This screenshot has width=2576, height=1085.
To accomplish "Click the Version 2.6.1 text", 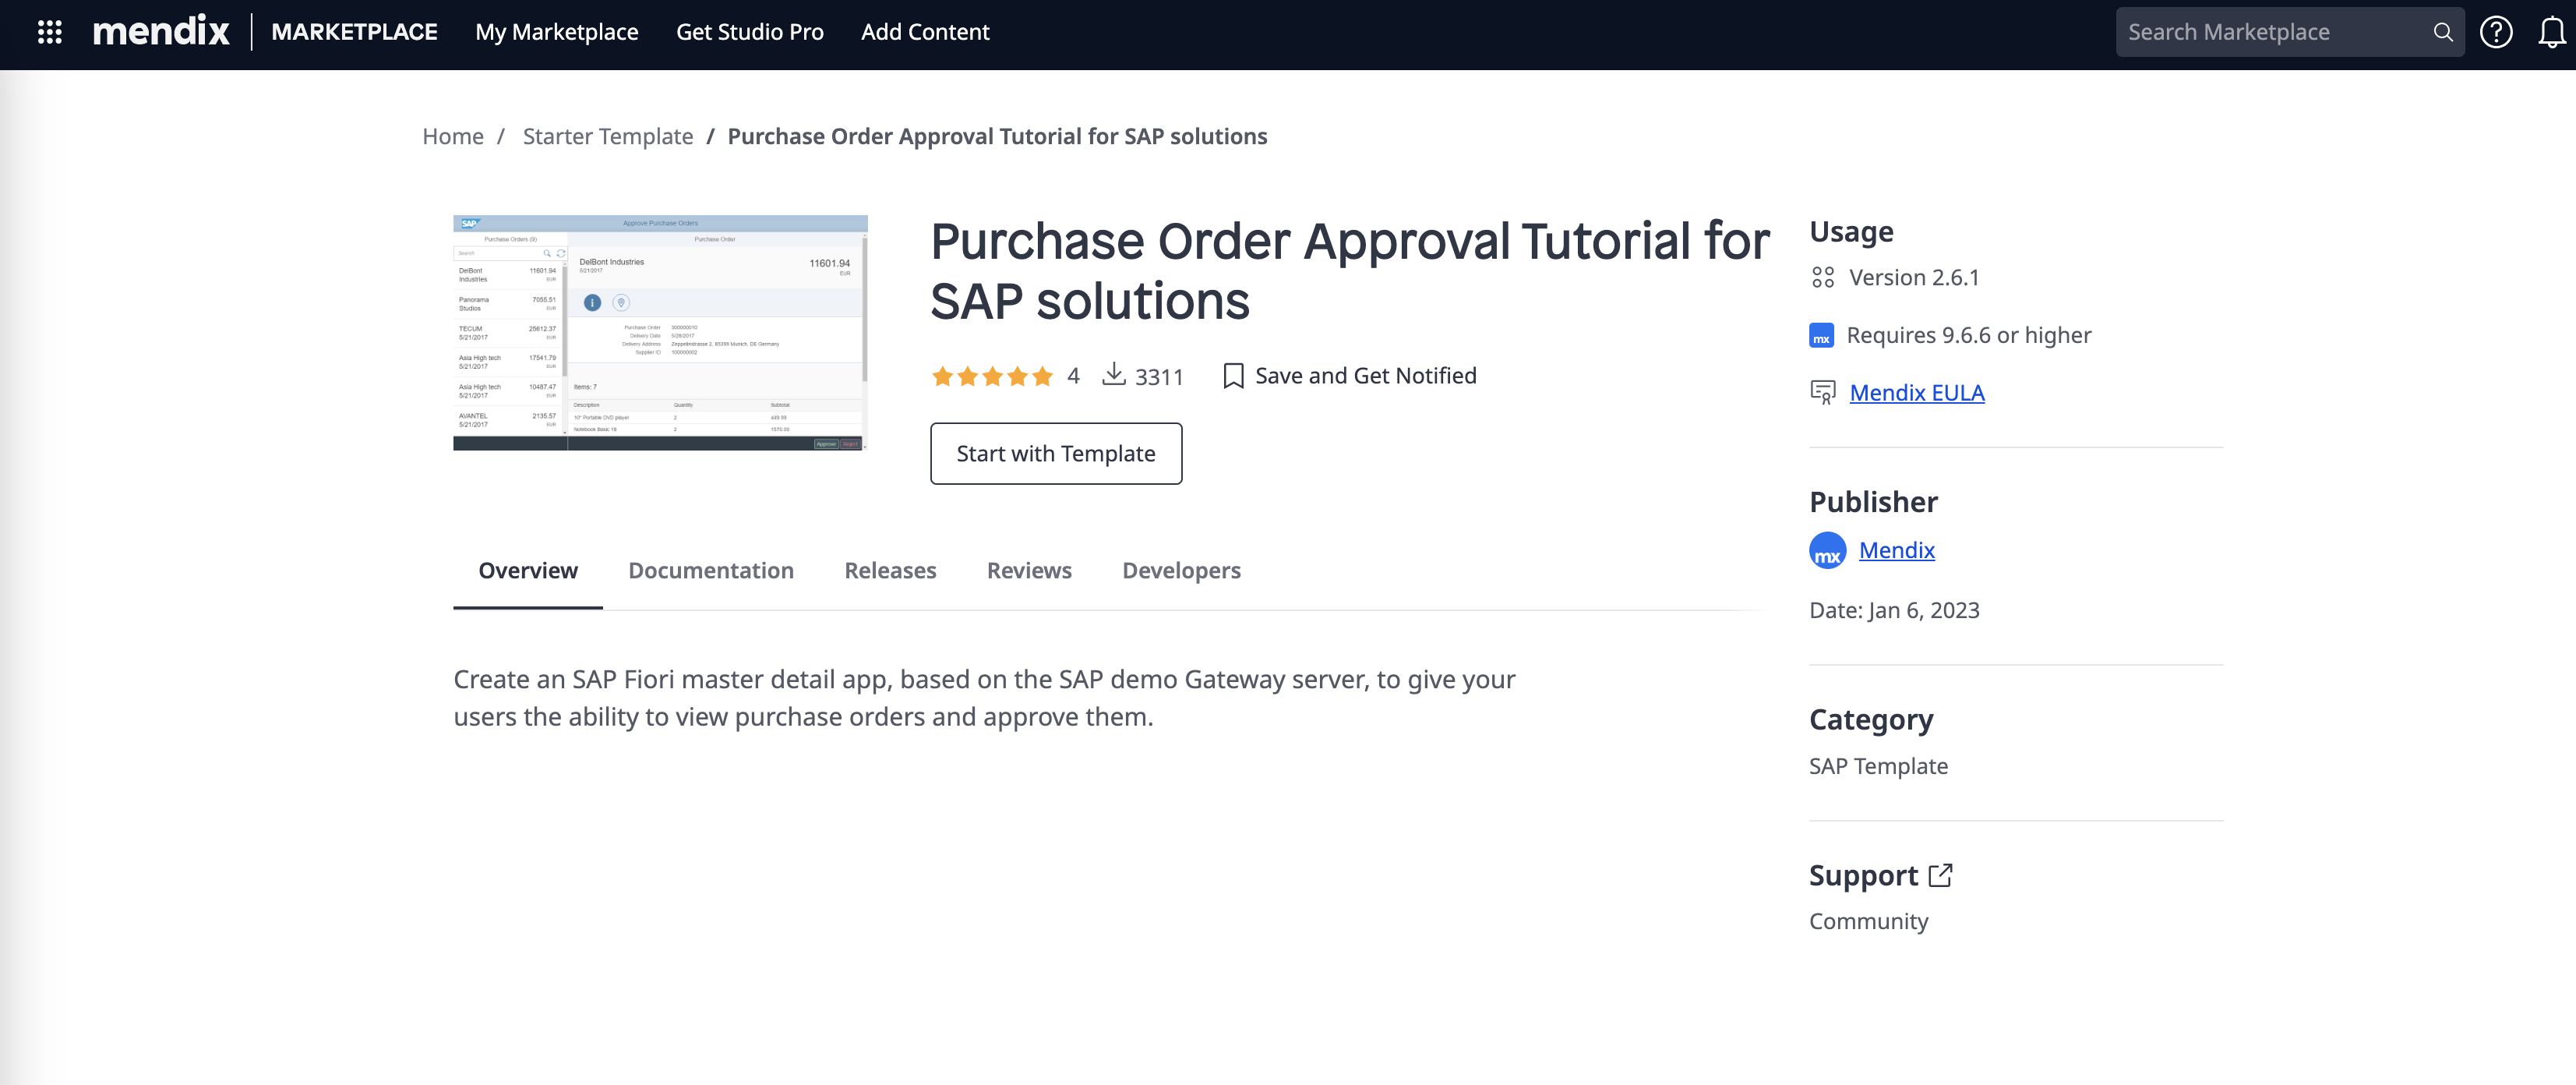I will click(x=1914, y=277).
